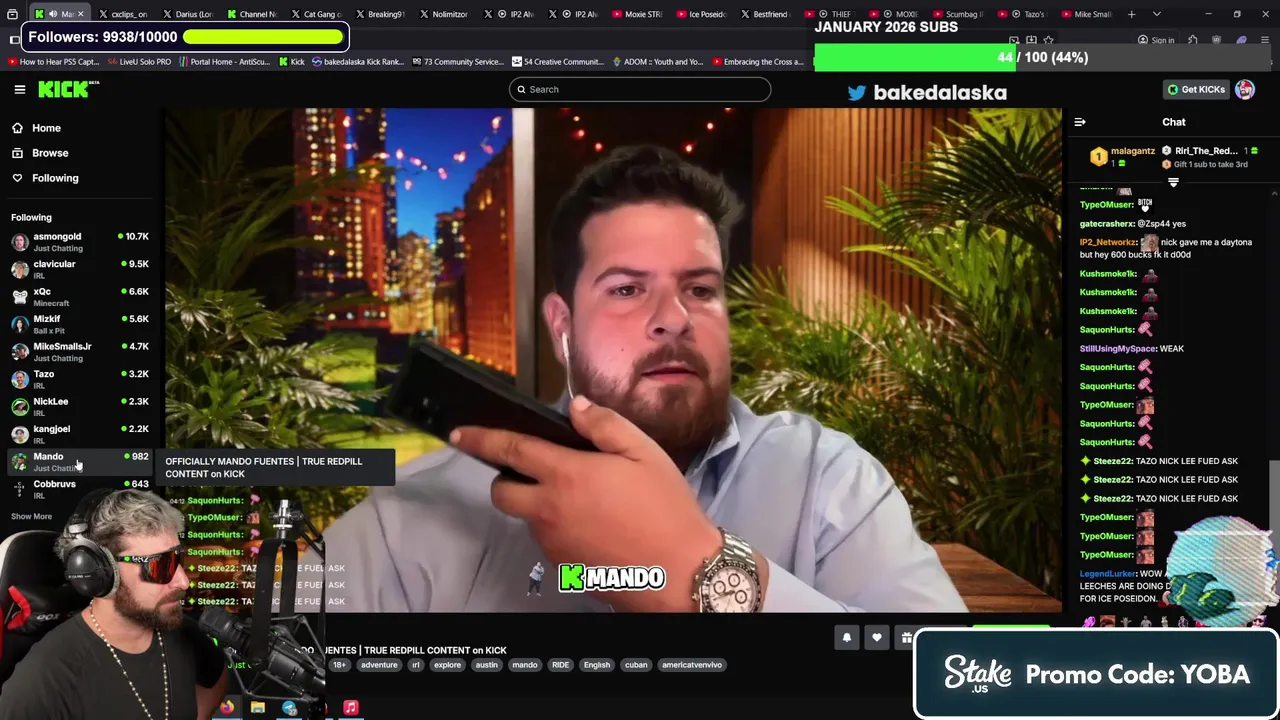The image size is (1280, 720).
Task: Click the americatvenvivo stream tag
Action: (x=692, y=665)
